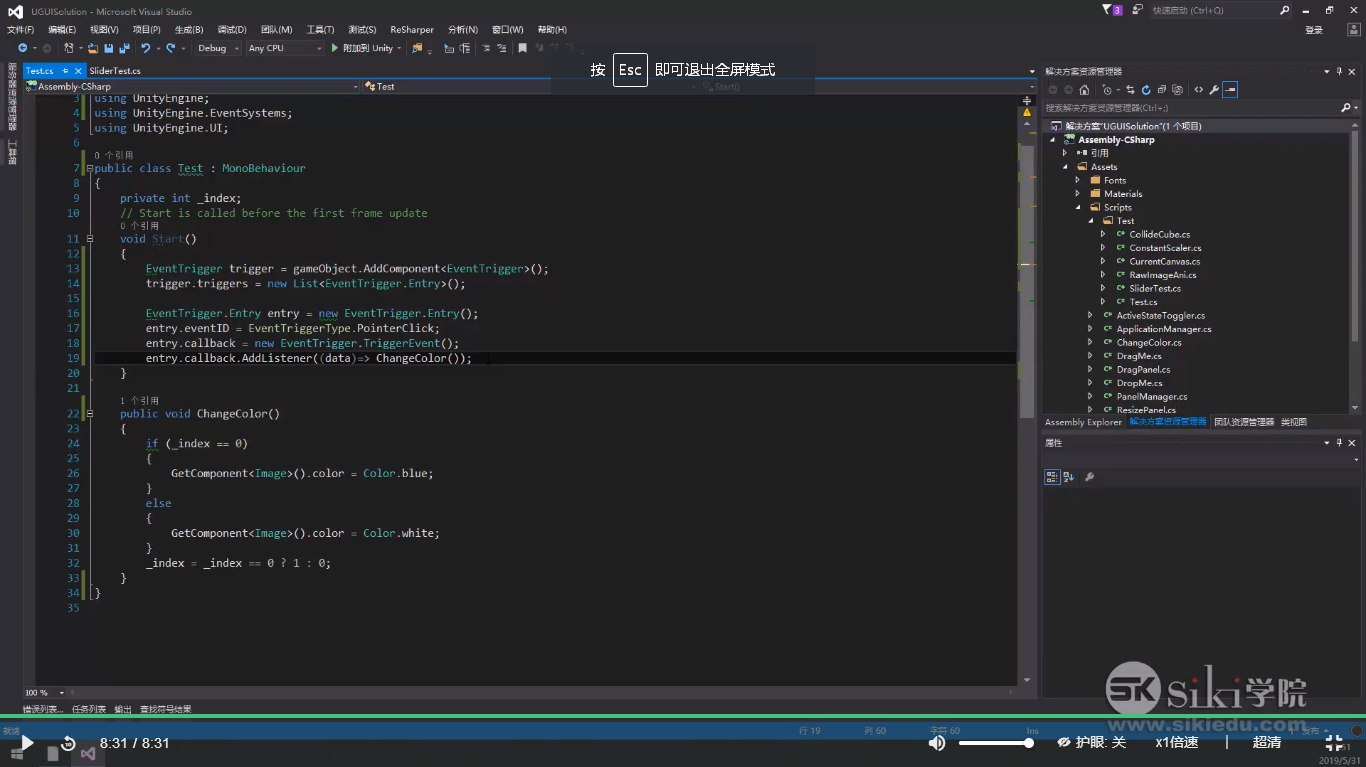Open the 输出 output tab
The image size is (1366, 767).
pyautogui.click(x=123, y=709)
